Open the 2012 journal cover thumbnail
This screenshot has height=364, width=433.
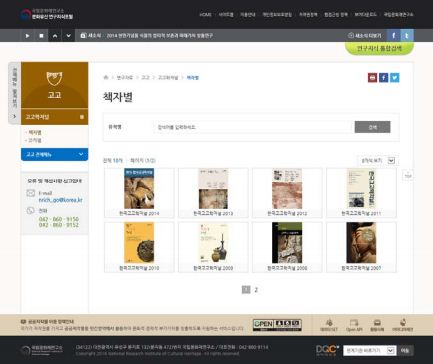point(287,189)
